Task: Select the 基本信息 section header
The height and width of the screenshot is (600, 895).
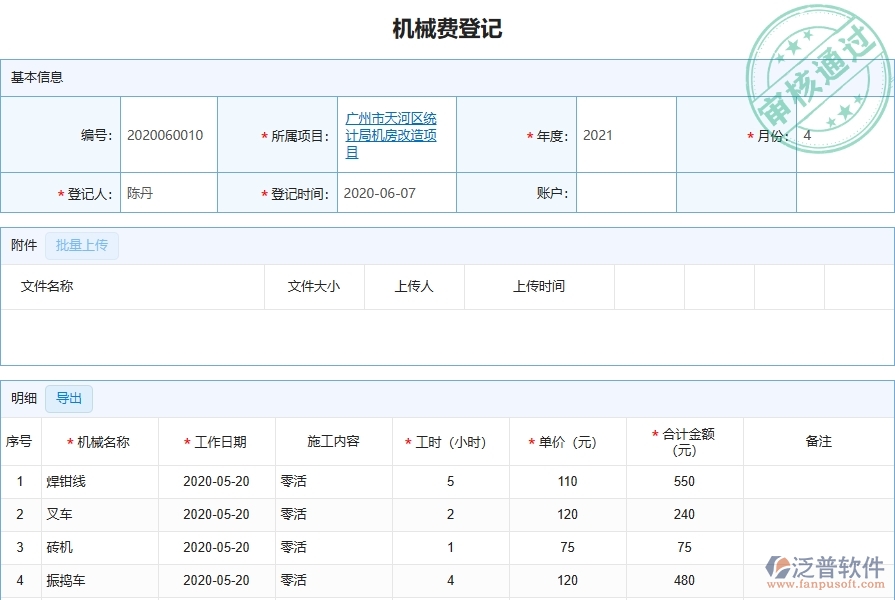Action: [x=36, y=77]
